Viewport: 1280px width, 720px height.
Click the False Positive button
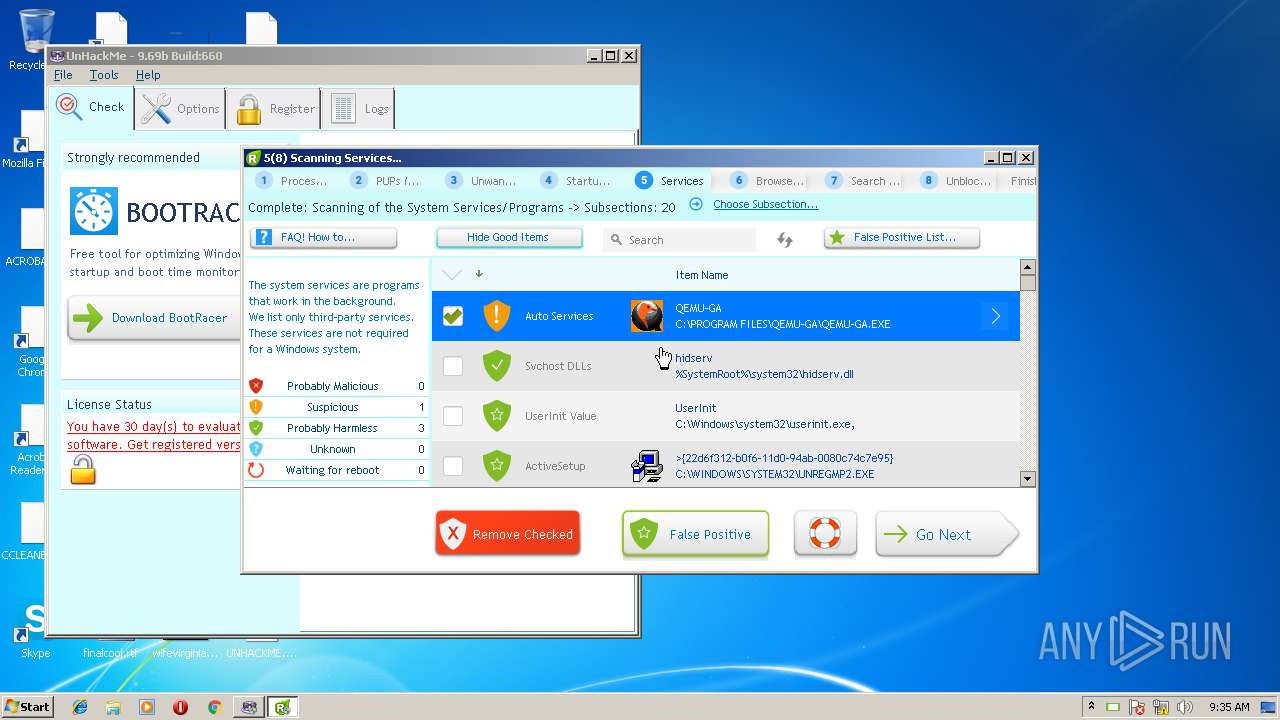tap(696, 534)
